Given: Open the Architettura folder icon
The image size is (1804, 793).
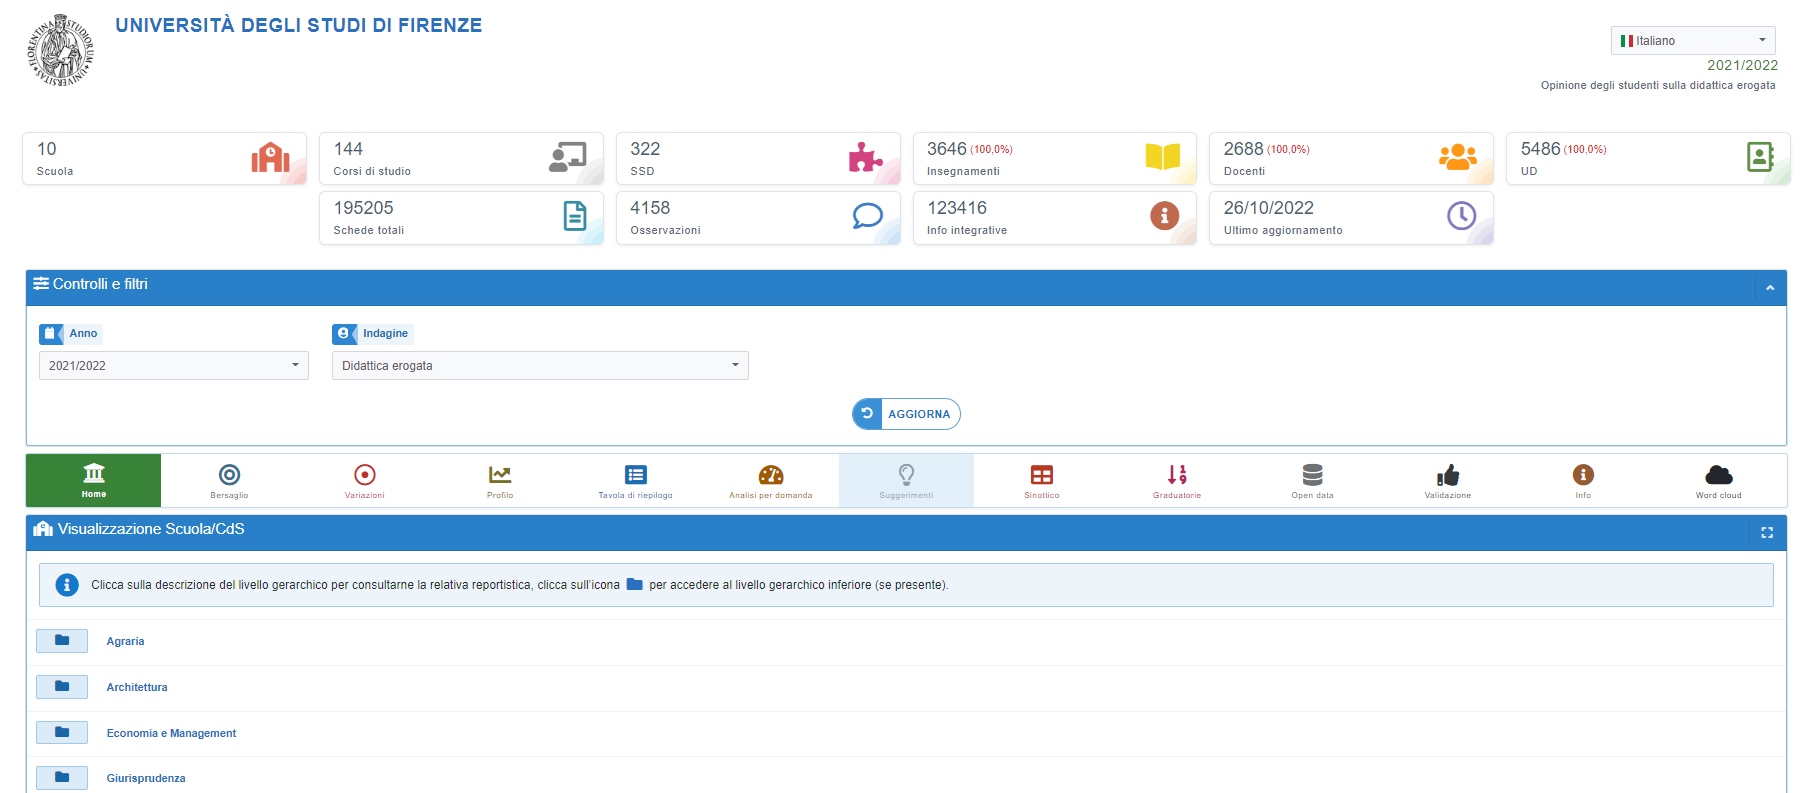Looking at the screenshot, I should (62, 687).
